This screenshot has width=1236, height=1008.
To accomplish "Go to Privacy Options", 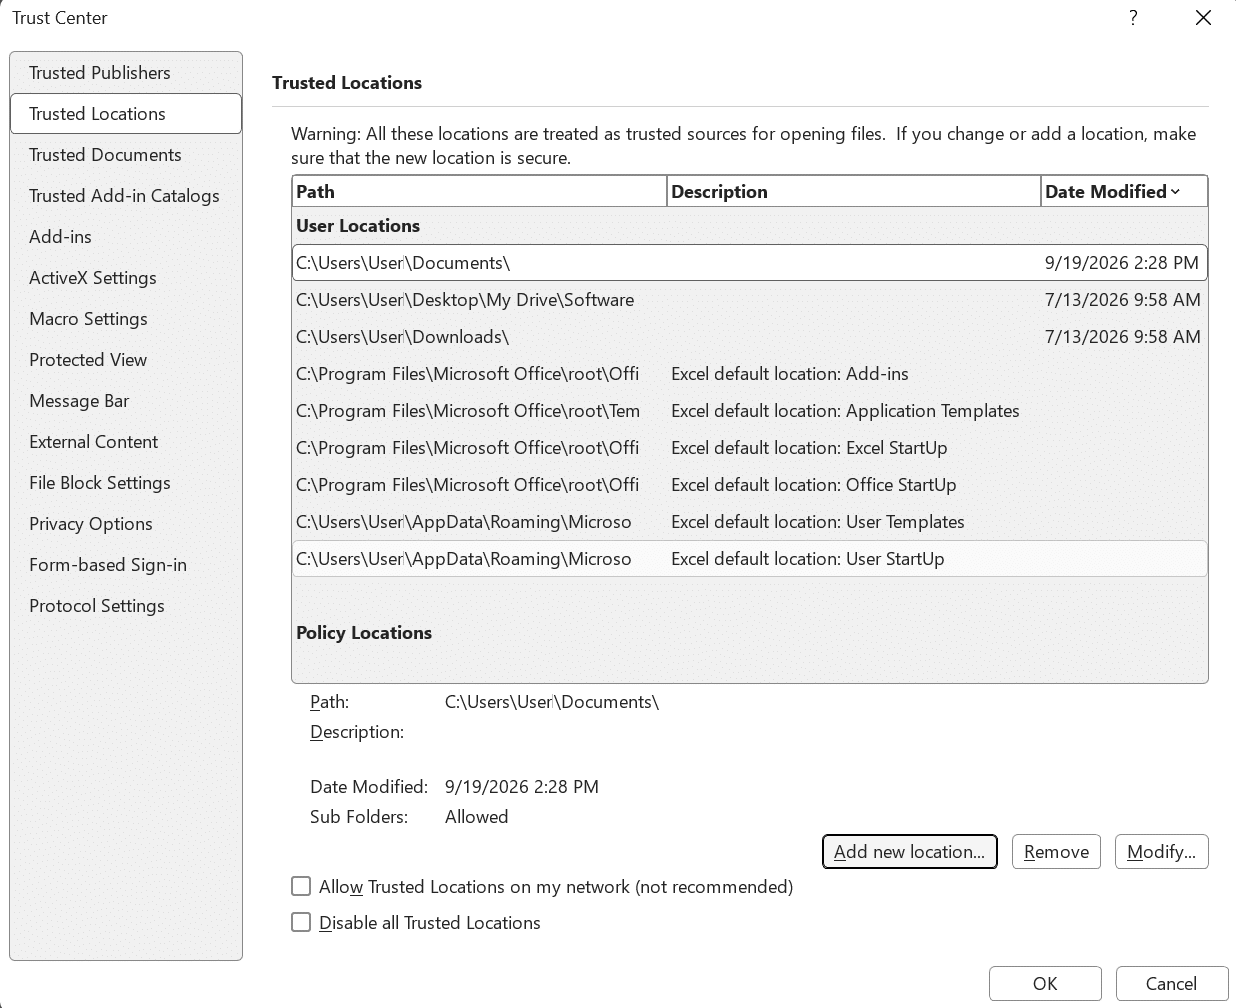I will pyautogui.click(x=126, y=524).
